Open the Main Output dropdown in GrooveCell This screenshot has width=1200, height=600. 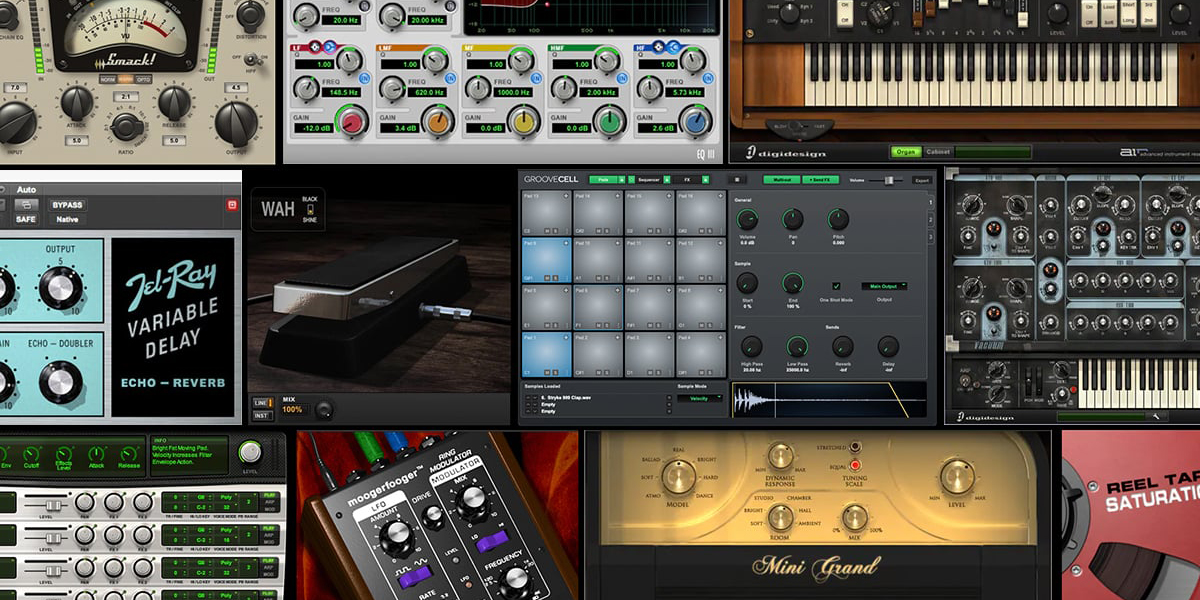click(x=884, y=286)
